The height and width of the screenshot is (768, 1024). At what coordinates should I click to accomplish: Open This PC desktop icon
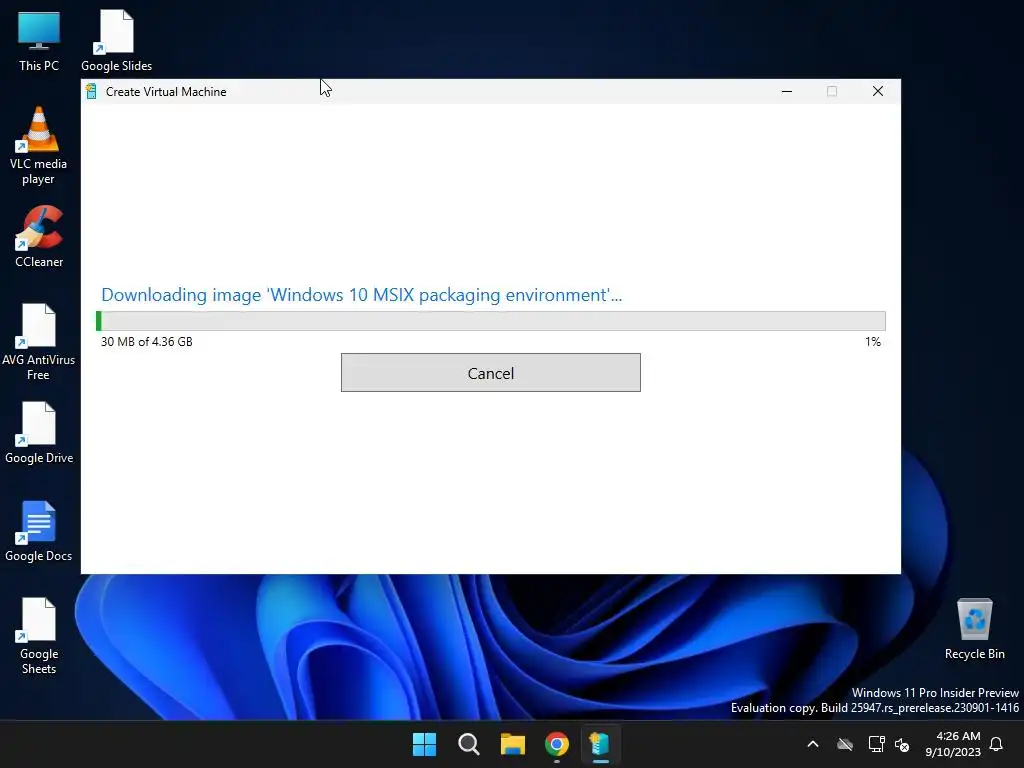(39, 41)
